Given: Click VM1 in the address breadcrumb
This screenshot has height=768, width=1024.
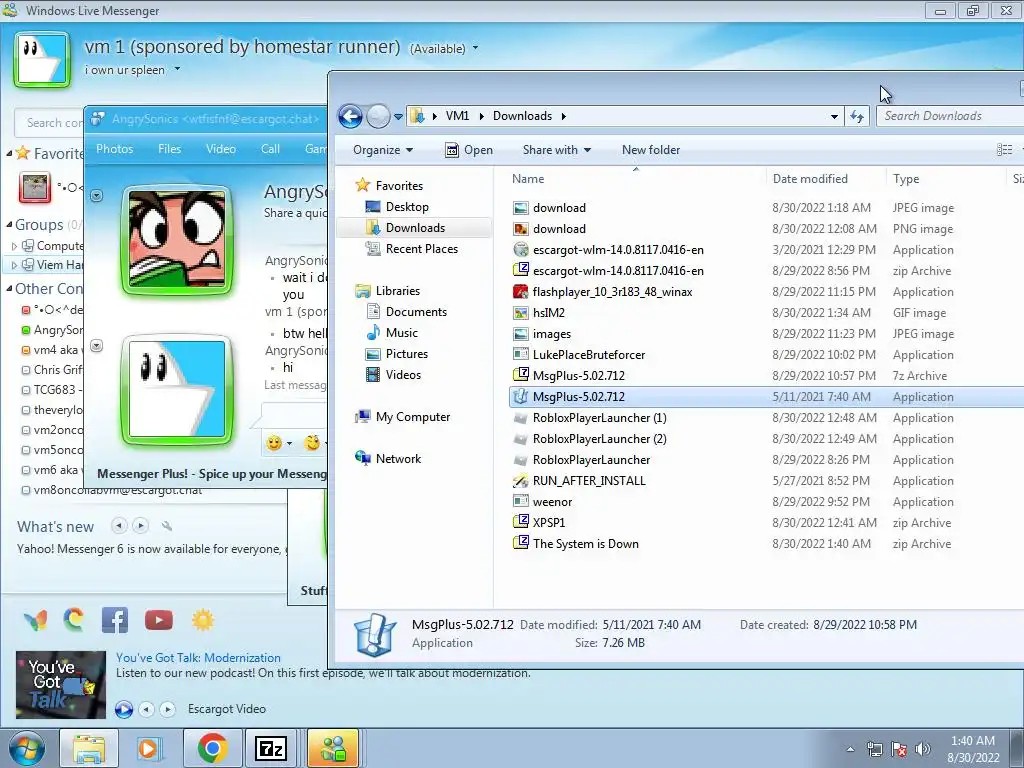Looking at the screenshot, I should click(x=457, y=116).
